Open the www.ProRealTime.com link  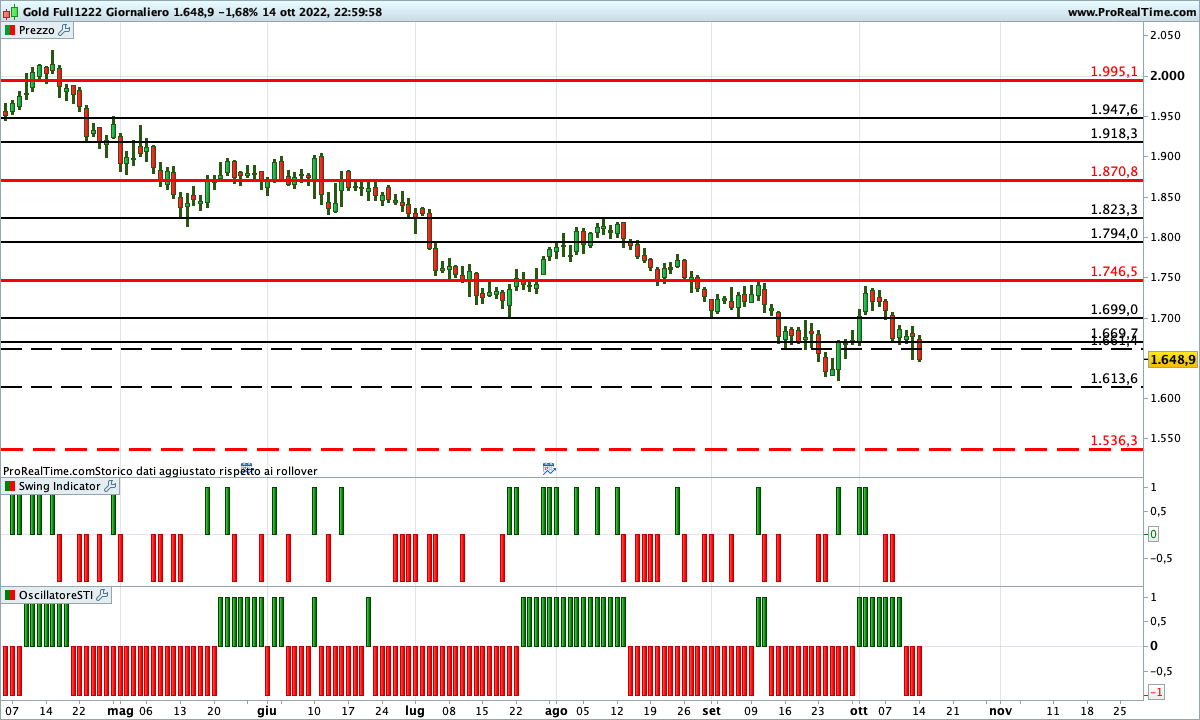(x=1131, y=12)
